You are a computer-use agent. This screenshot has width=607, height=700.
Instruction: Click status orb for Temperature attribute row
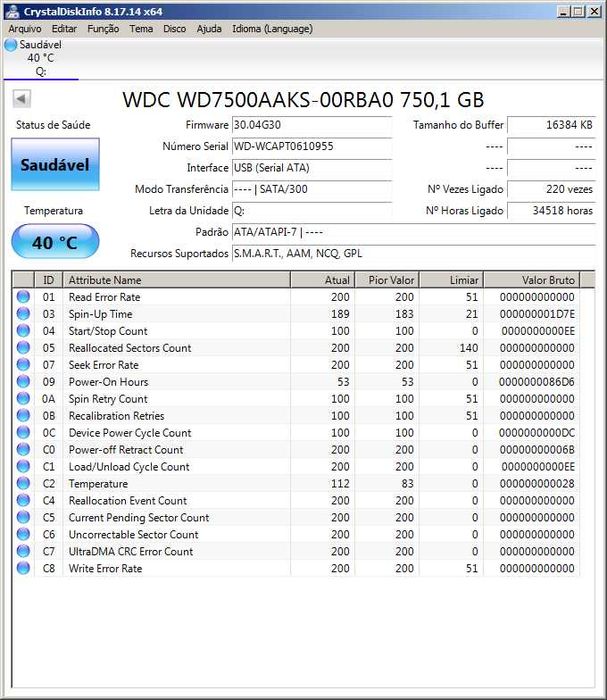[23, 483]
